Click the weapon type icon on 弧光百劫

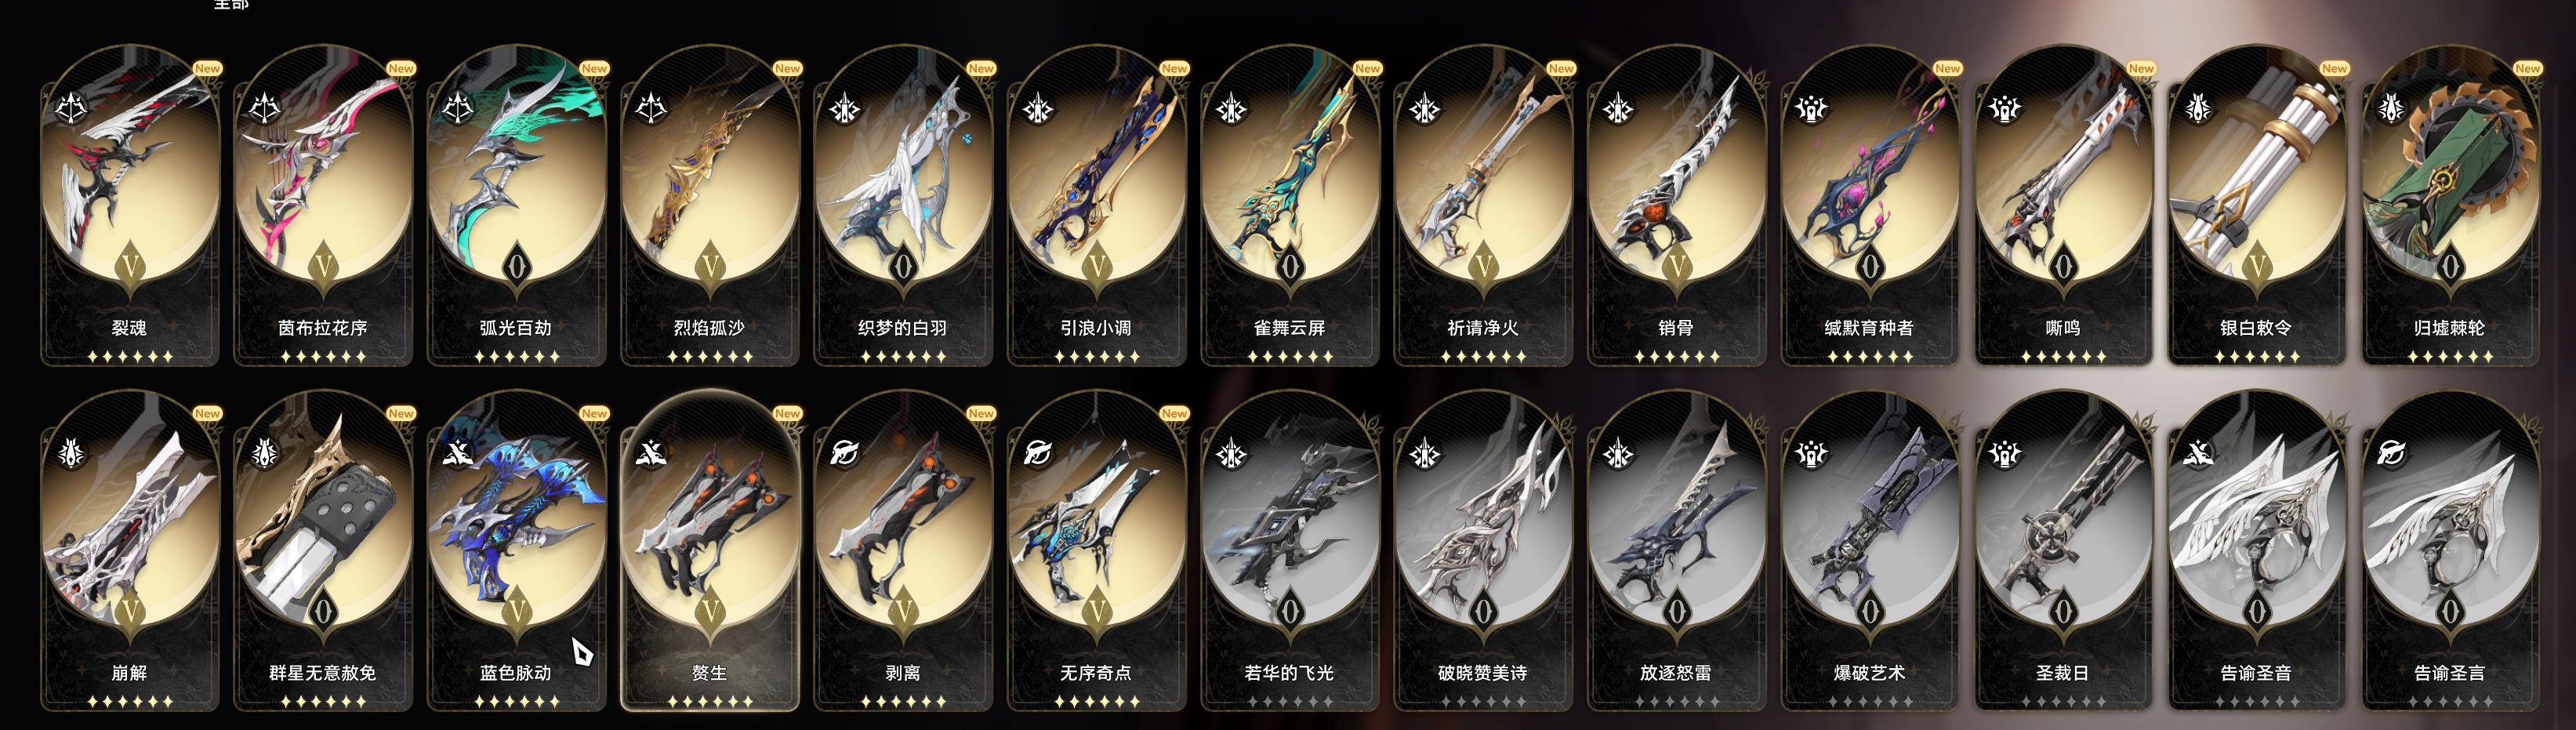[458, 107]
